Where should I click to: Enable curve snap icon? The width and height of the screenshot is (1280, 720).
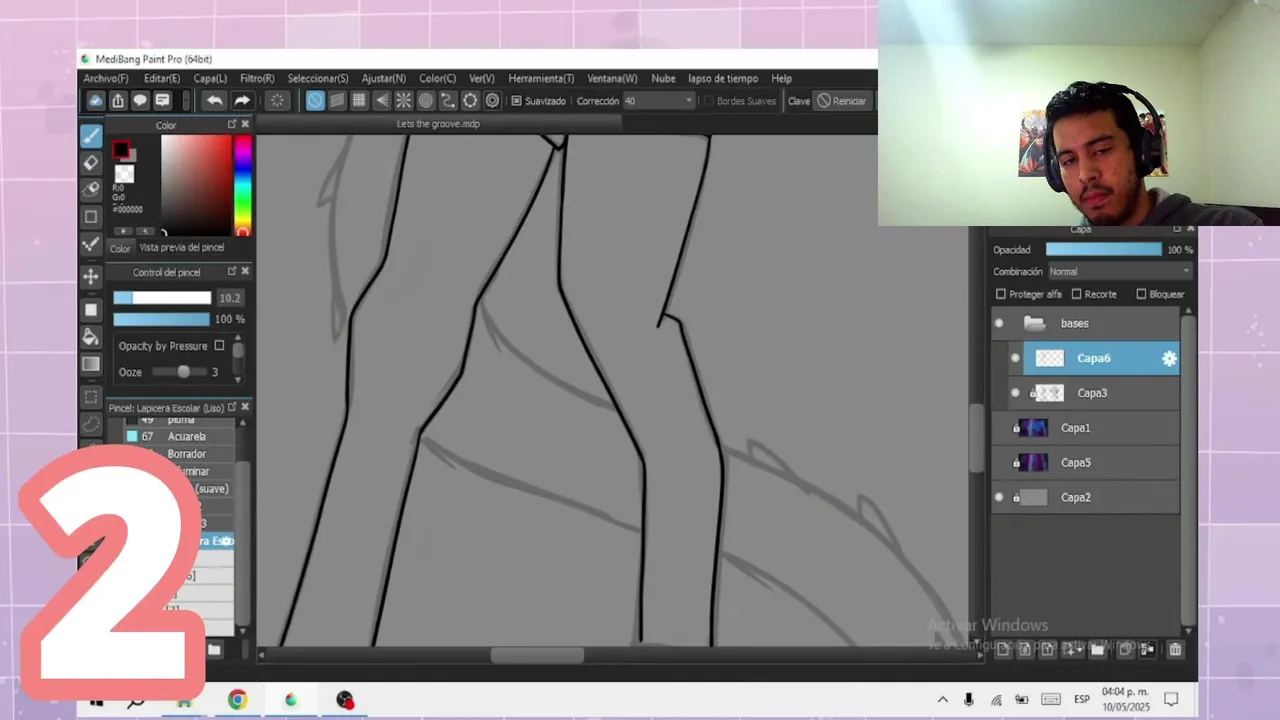click(x=447, y=100)
